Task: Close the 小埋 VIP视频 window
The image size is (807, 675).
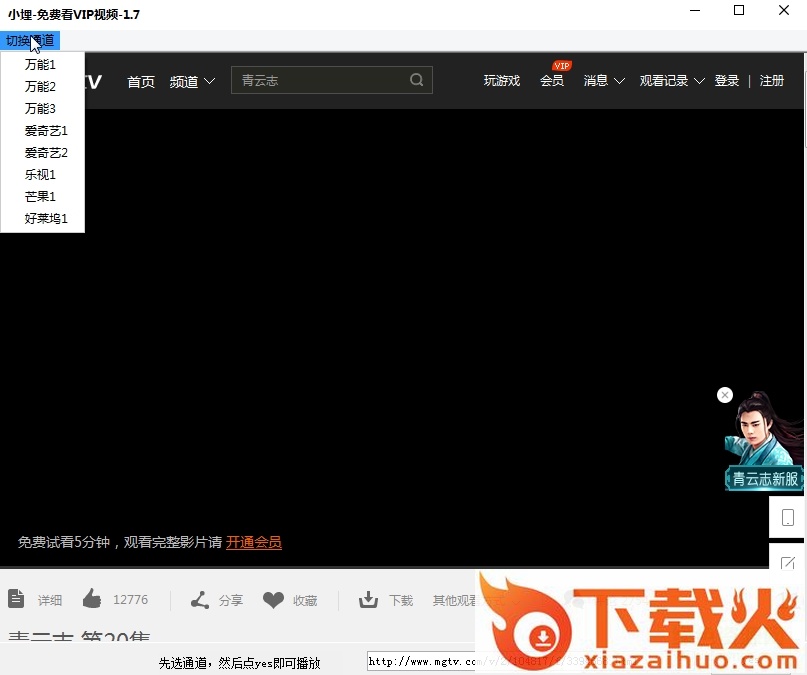Action: [783, 10]
